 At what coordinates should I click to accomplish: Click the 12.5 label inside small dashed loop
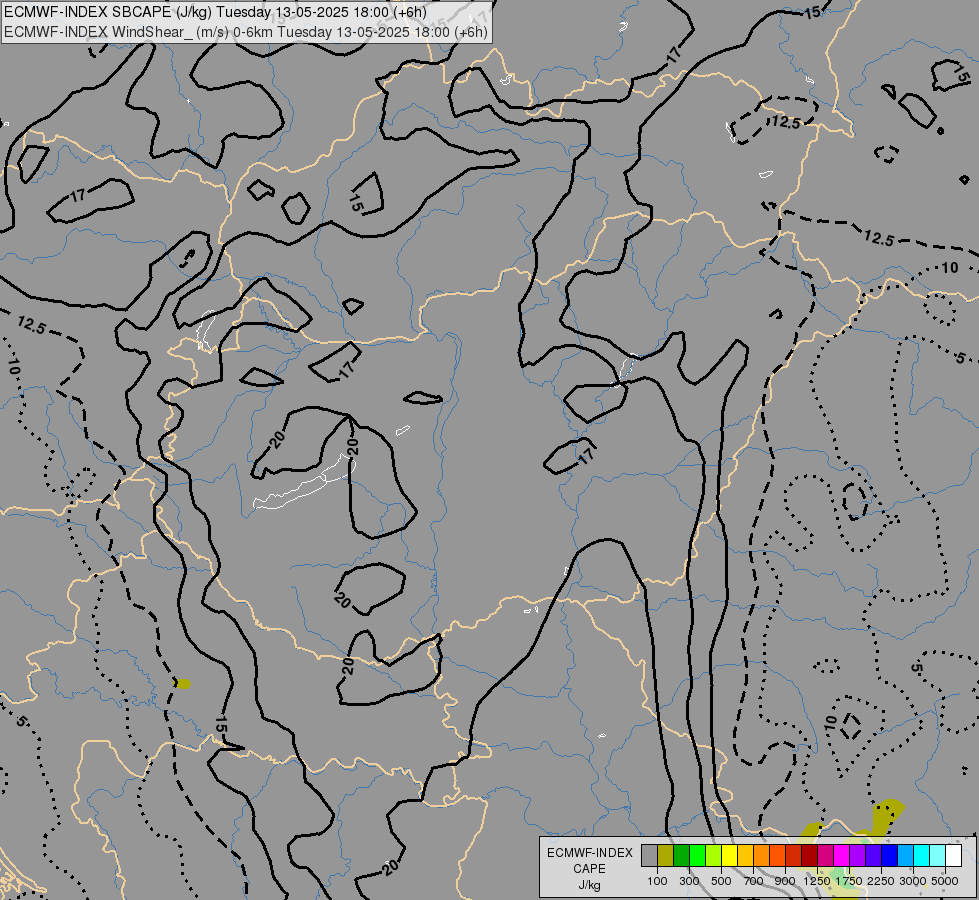785,122
